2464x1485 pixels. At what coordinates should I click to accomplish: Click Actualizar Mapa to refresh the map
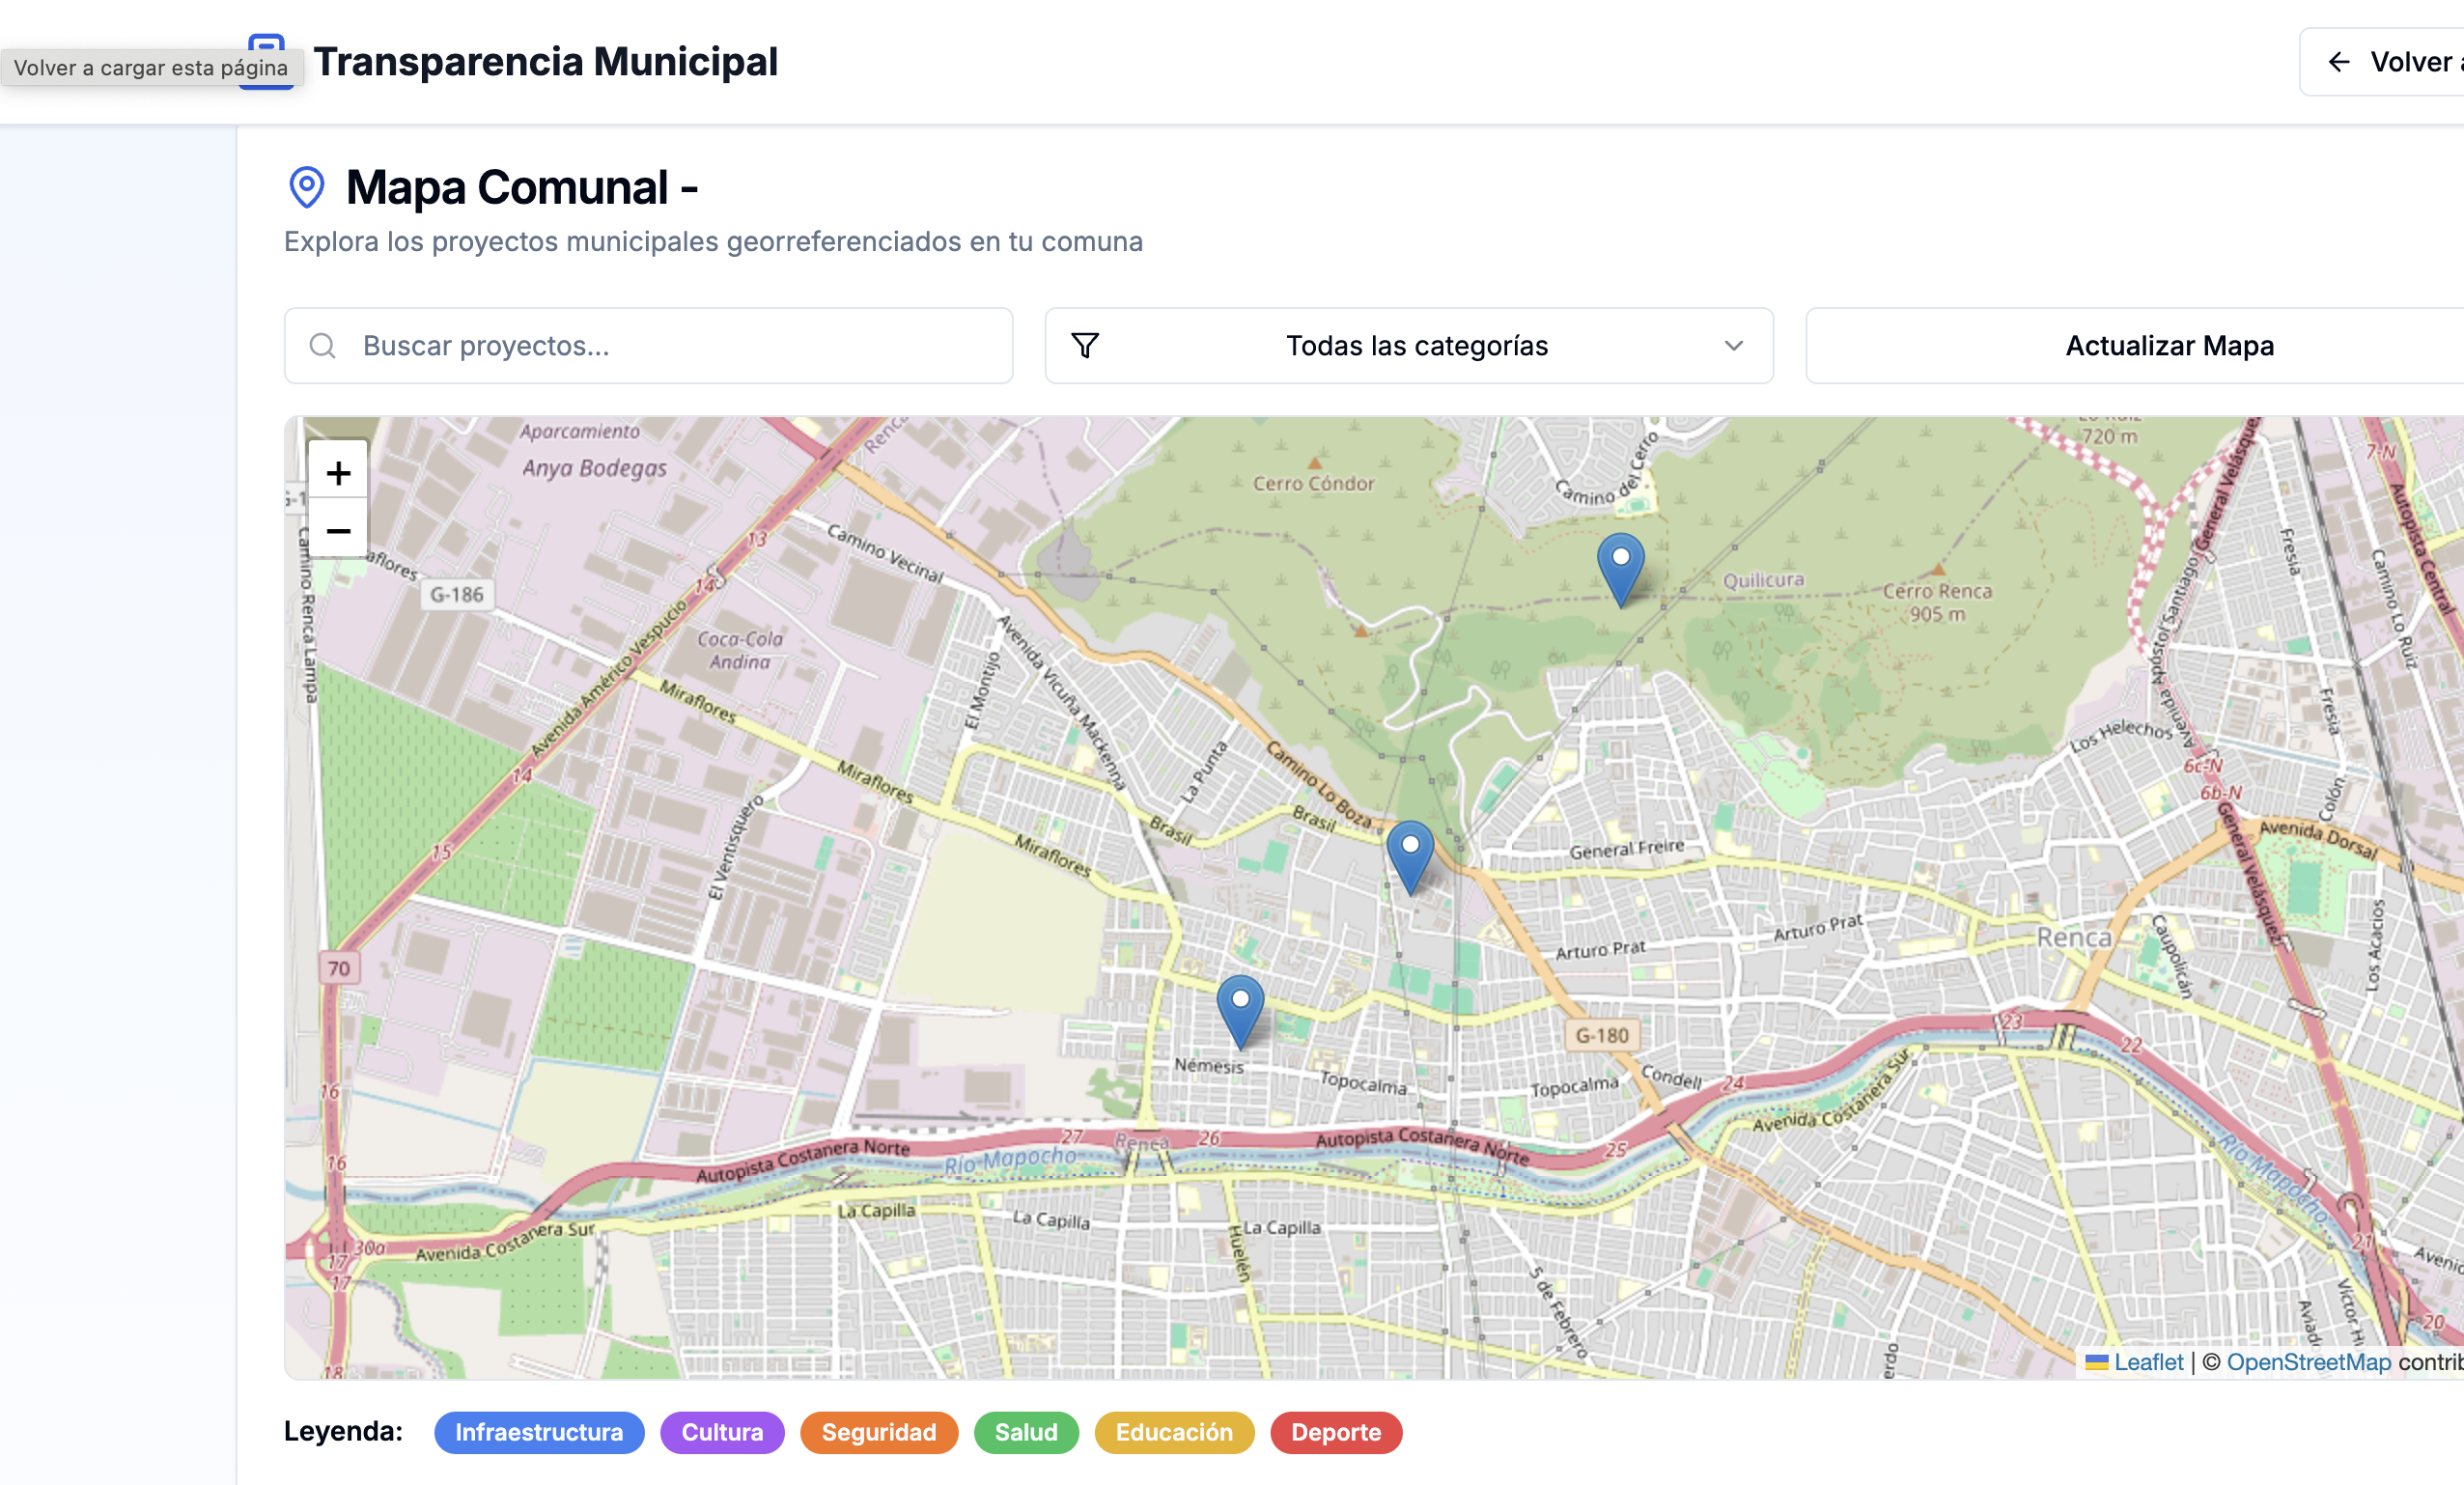tap(2168, 345)
